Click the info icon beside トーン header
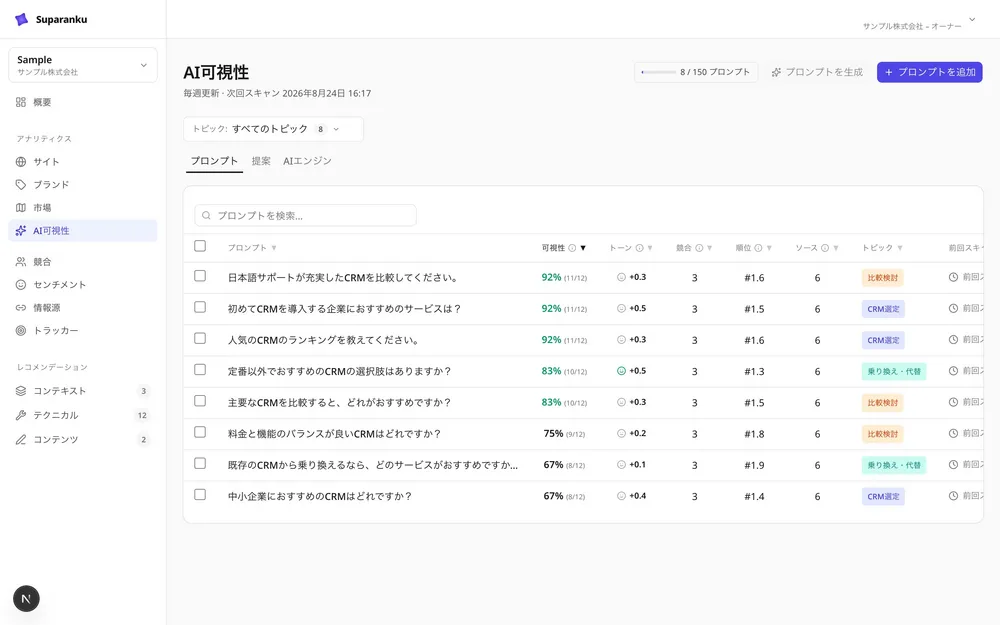 coord(639,248)
